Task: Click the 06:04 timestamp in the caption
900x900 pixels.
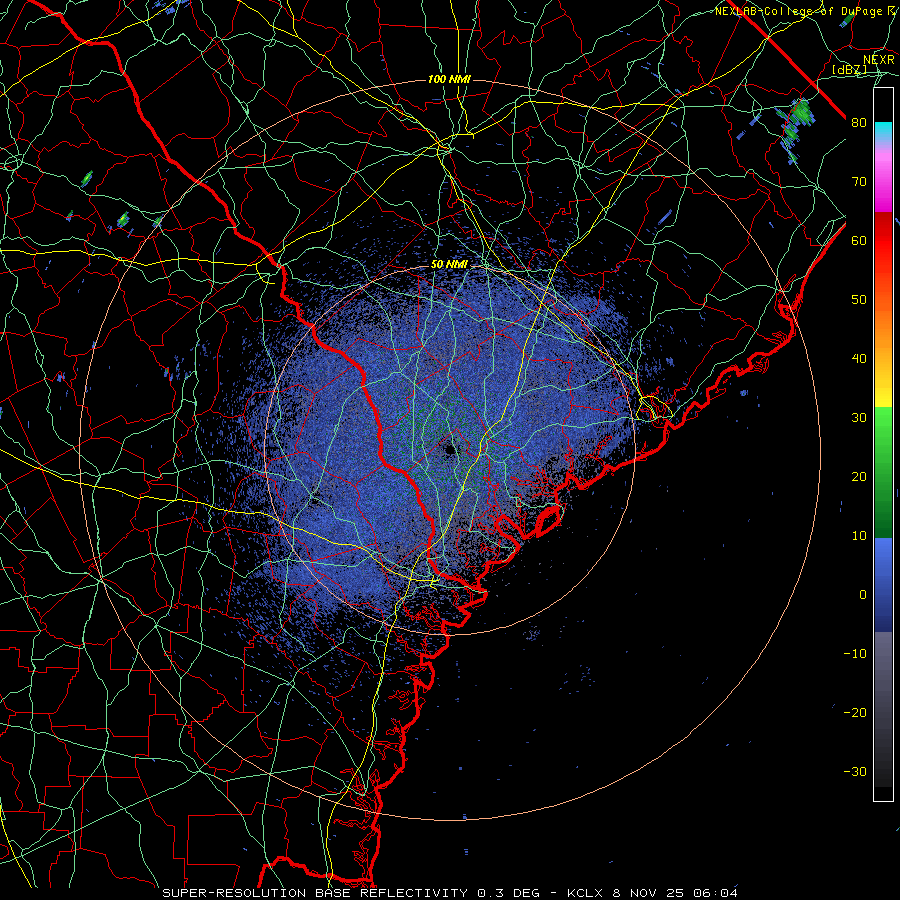Action: 717,893
